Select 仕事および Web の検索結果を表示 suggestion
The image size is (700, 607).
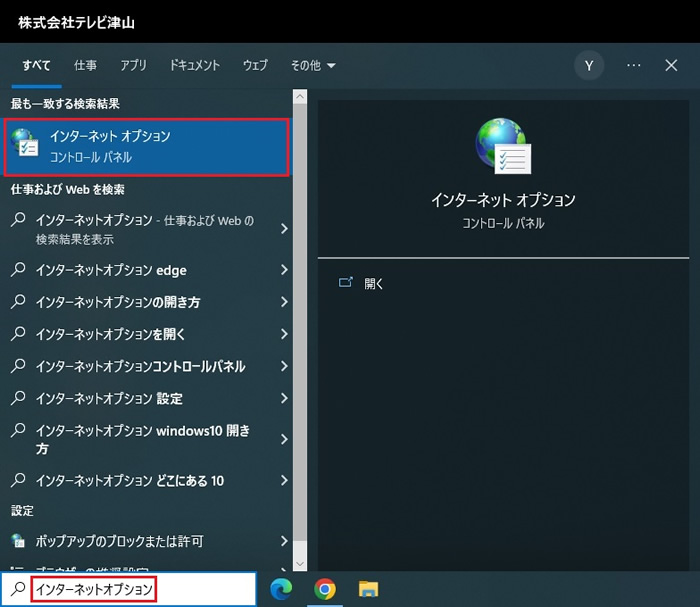coord(146,229)
